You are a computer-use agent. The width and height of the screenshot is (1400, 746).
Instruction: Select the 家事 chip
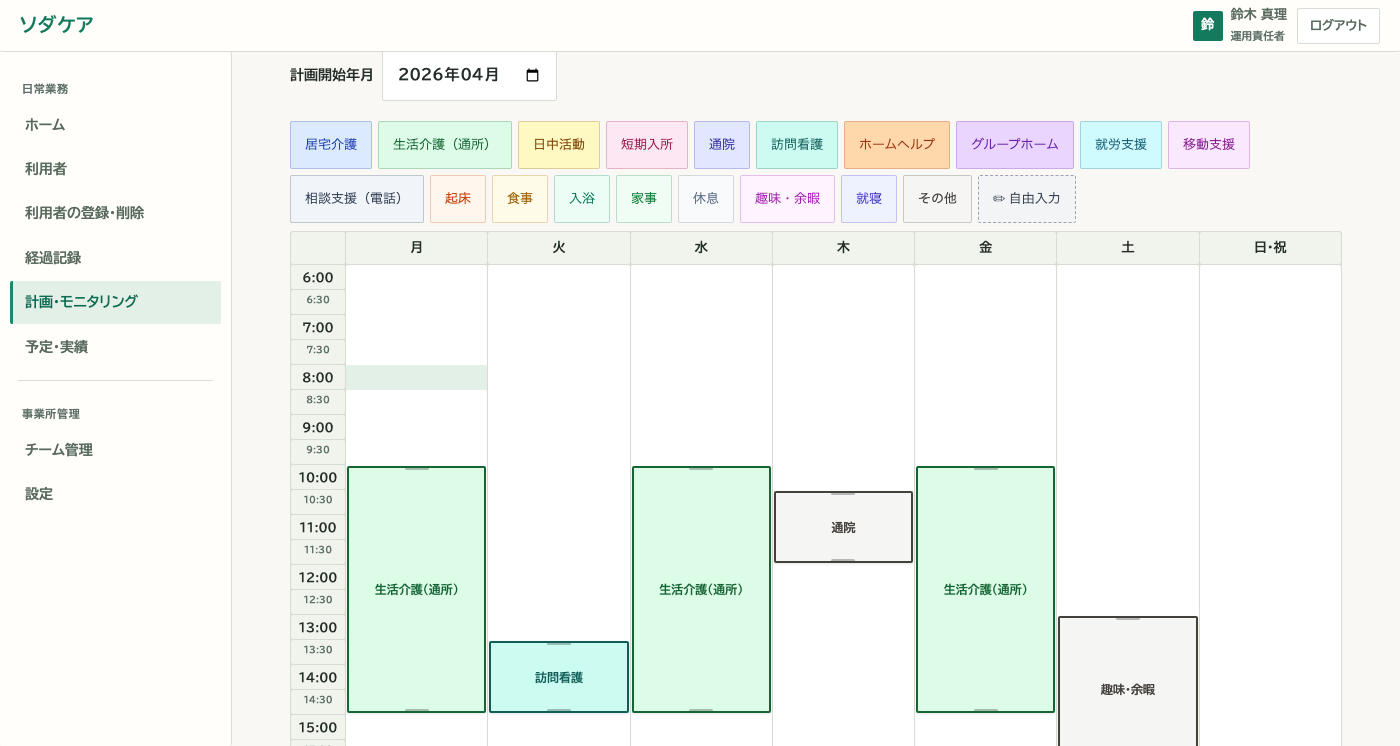click(644, 199)
